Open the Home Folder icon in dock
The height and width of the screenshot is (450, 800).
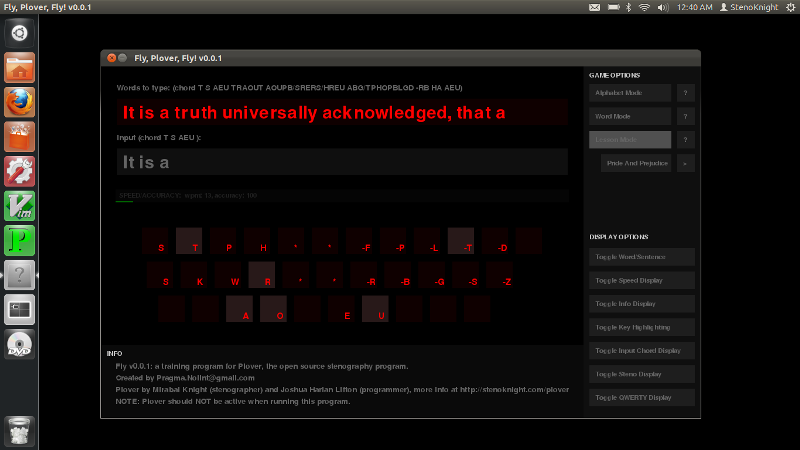pos(19,67)
